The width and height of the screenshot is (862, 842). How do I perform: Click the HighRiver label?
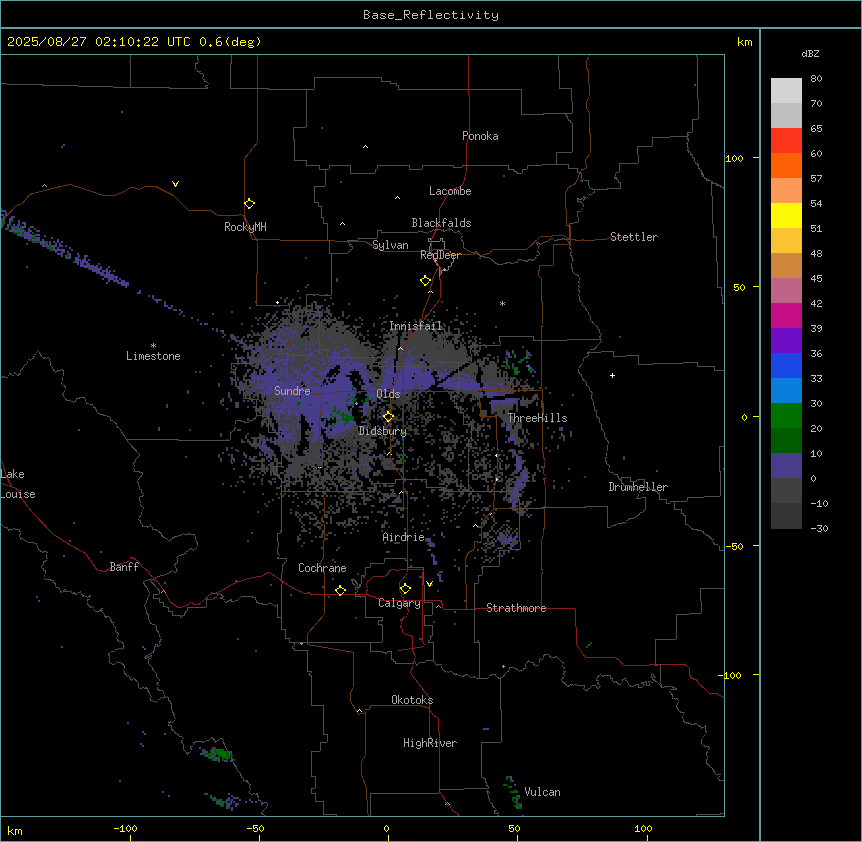(430, 743)
